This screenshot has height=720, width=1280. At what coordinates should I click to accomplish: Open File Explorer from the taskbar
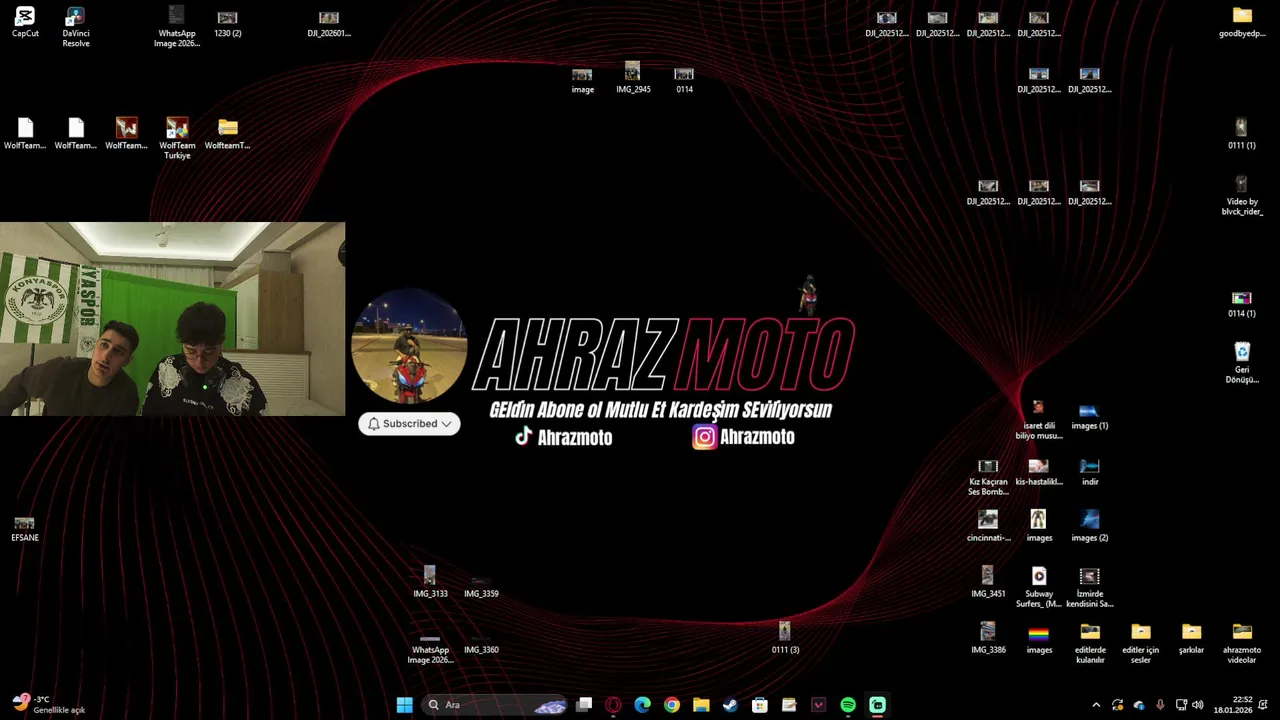point(701,705)
